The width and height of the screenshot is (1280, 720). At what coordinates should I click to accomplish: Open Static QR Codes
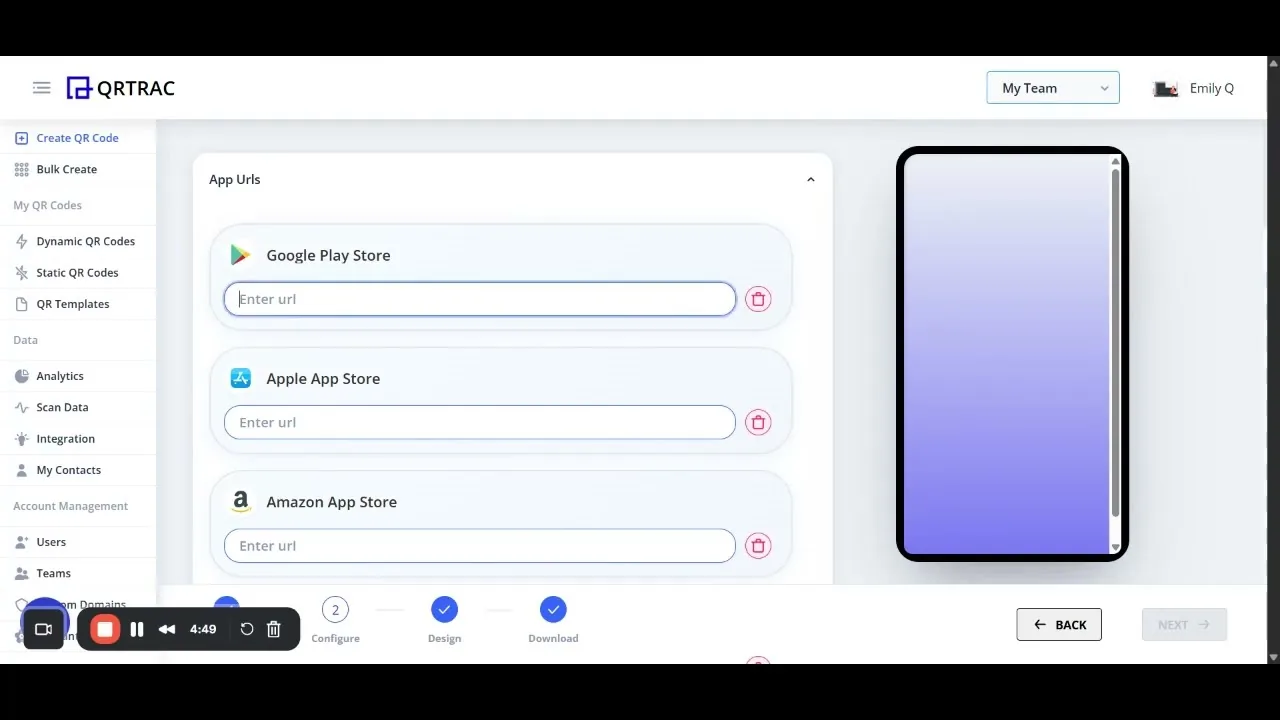(x=77, y=272)
